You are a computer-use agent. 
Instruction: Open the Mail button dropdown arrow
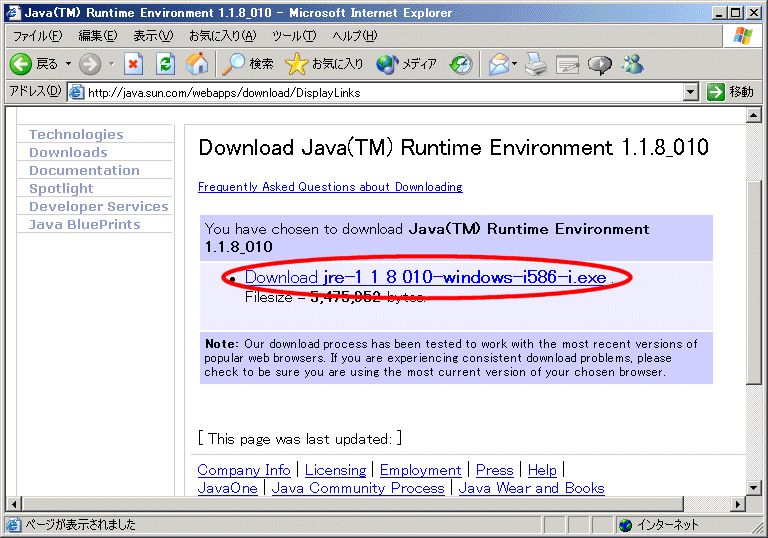[514, 64]
